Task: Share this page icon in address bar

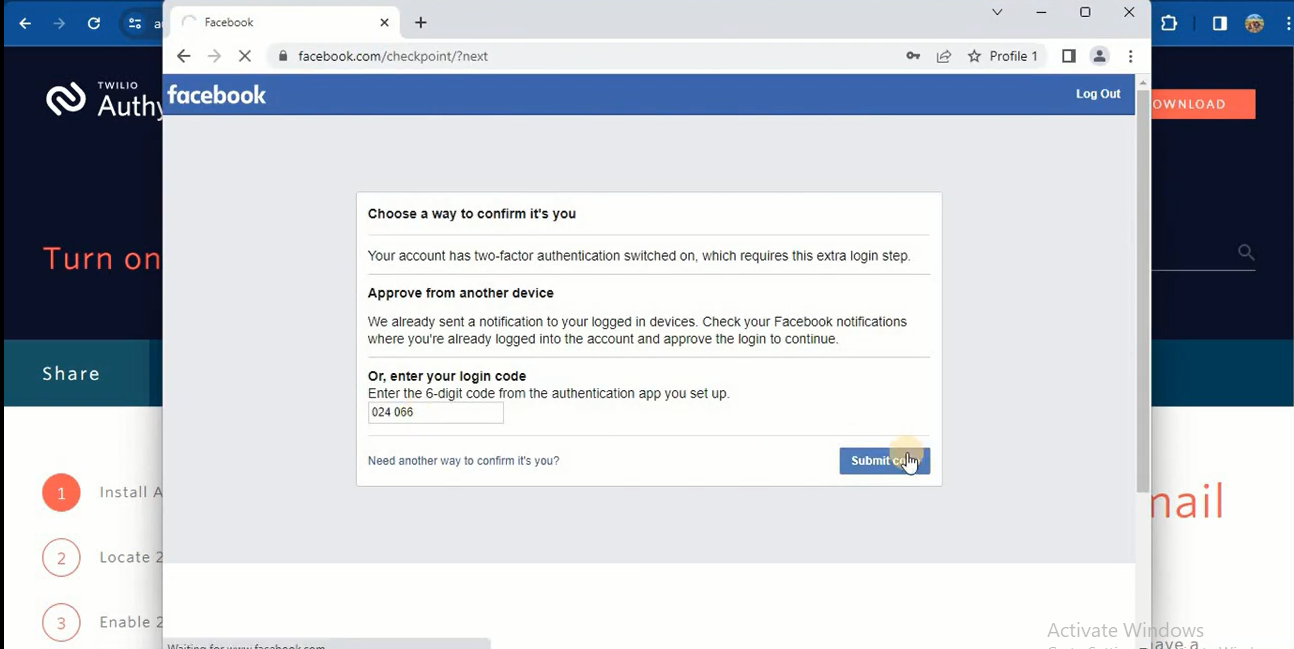Action: (944, 56)
